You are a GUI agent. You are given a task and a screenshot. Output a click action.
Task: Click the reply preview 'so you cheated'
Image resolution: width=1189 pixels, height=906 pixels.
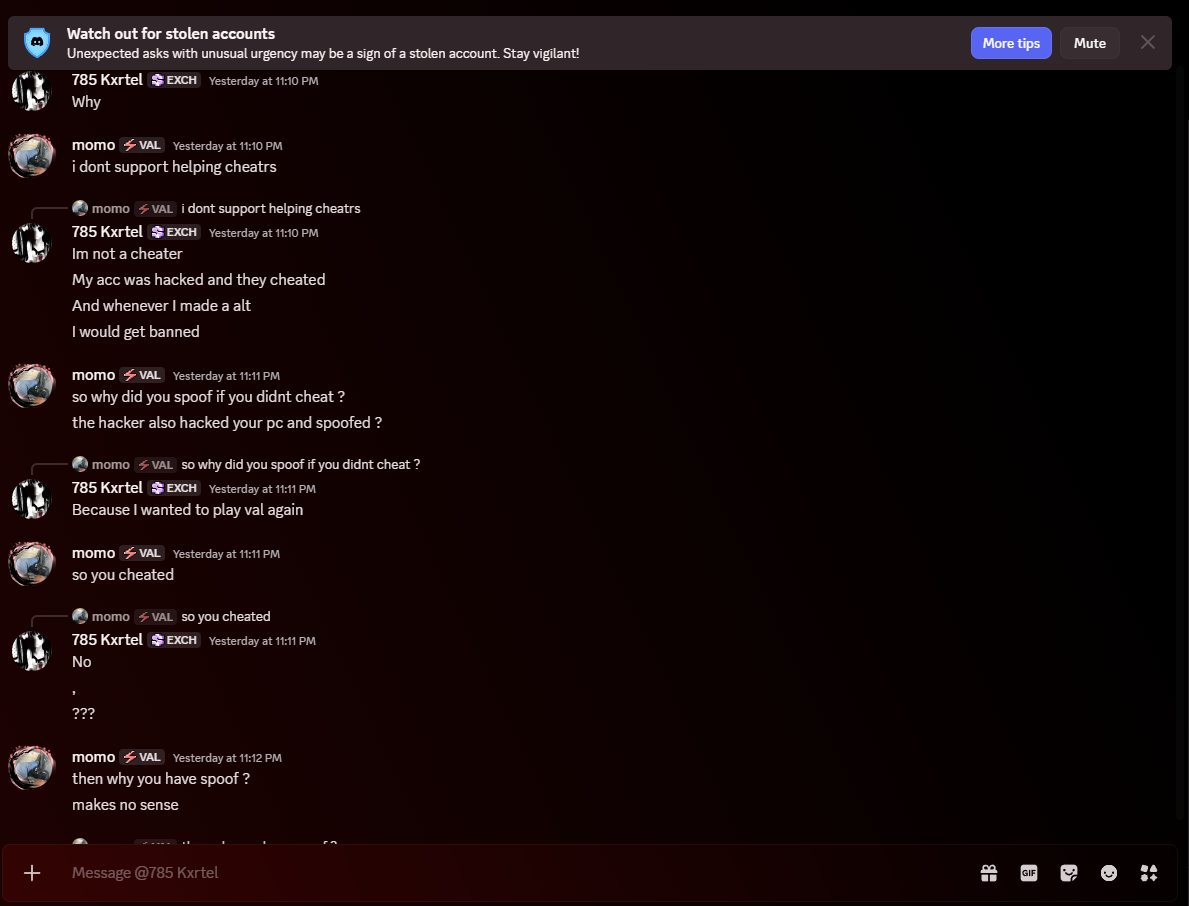pyautogui.click(x=226, y=617)
